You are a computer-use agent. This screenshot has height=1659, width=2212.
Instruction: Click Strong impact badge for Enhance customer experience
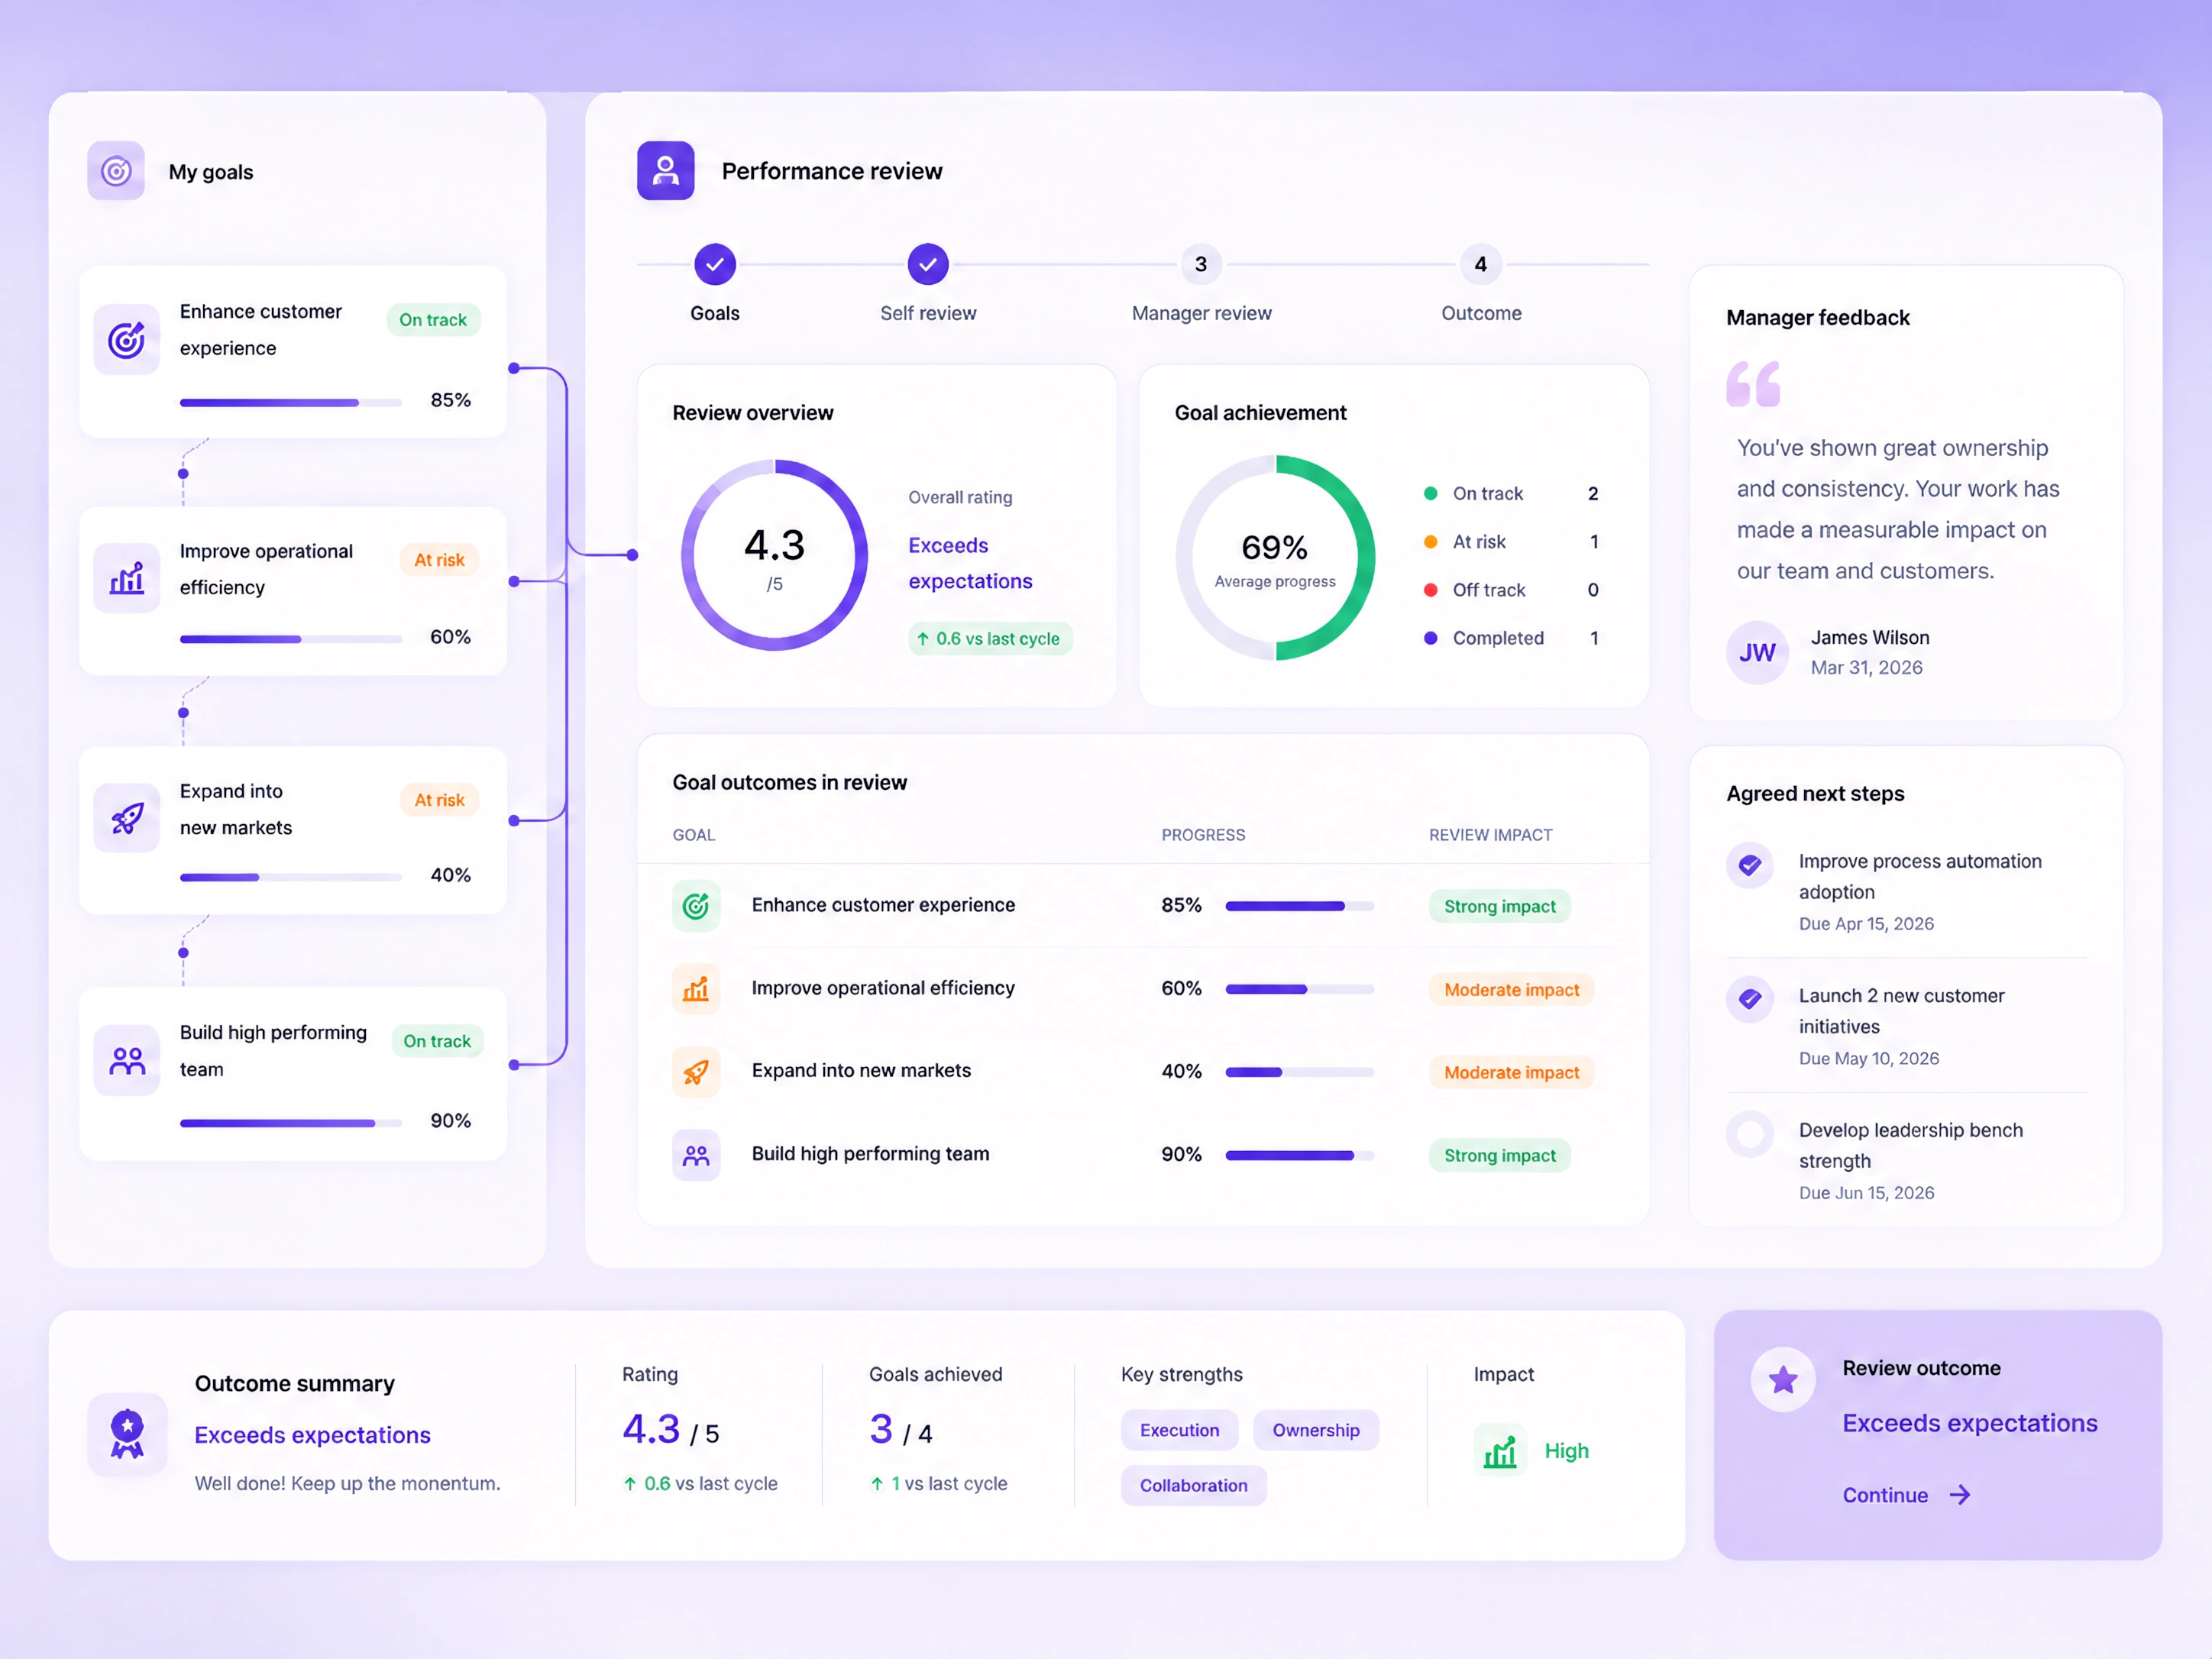pos(1500,906)
